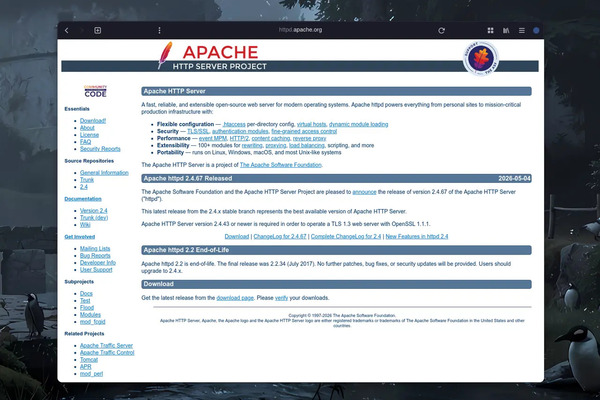This screenshot has height=400, width=600.
Task: Open the Download! sidebar link
Action: [93, 121]
